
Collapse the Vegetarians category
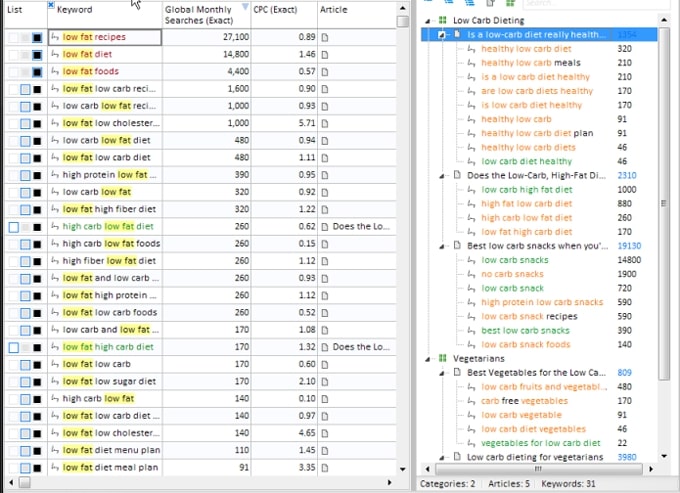tap(428, 359)
